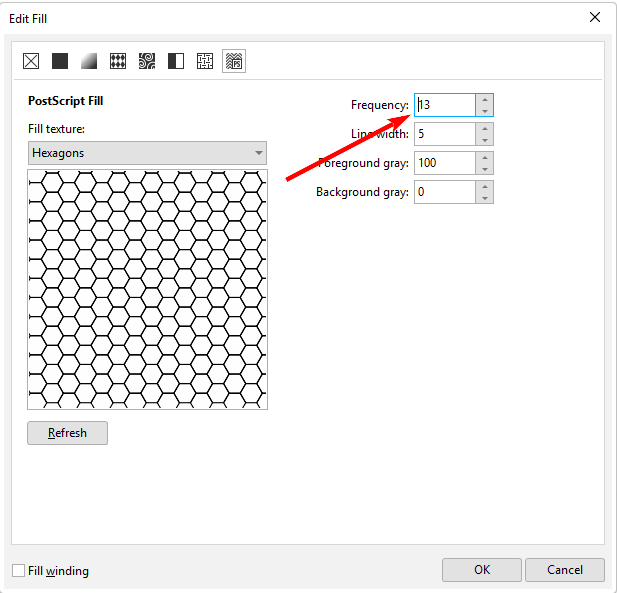Click the Foreground gray input field

tap(445, 163)
